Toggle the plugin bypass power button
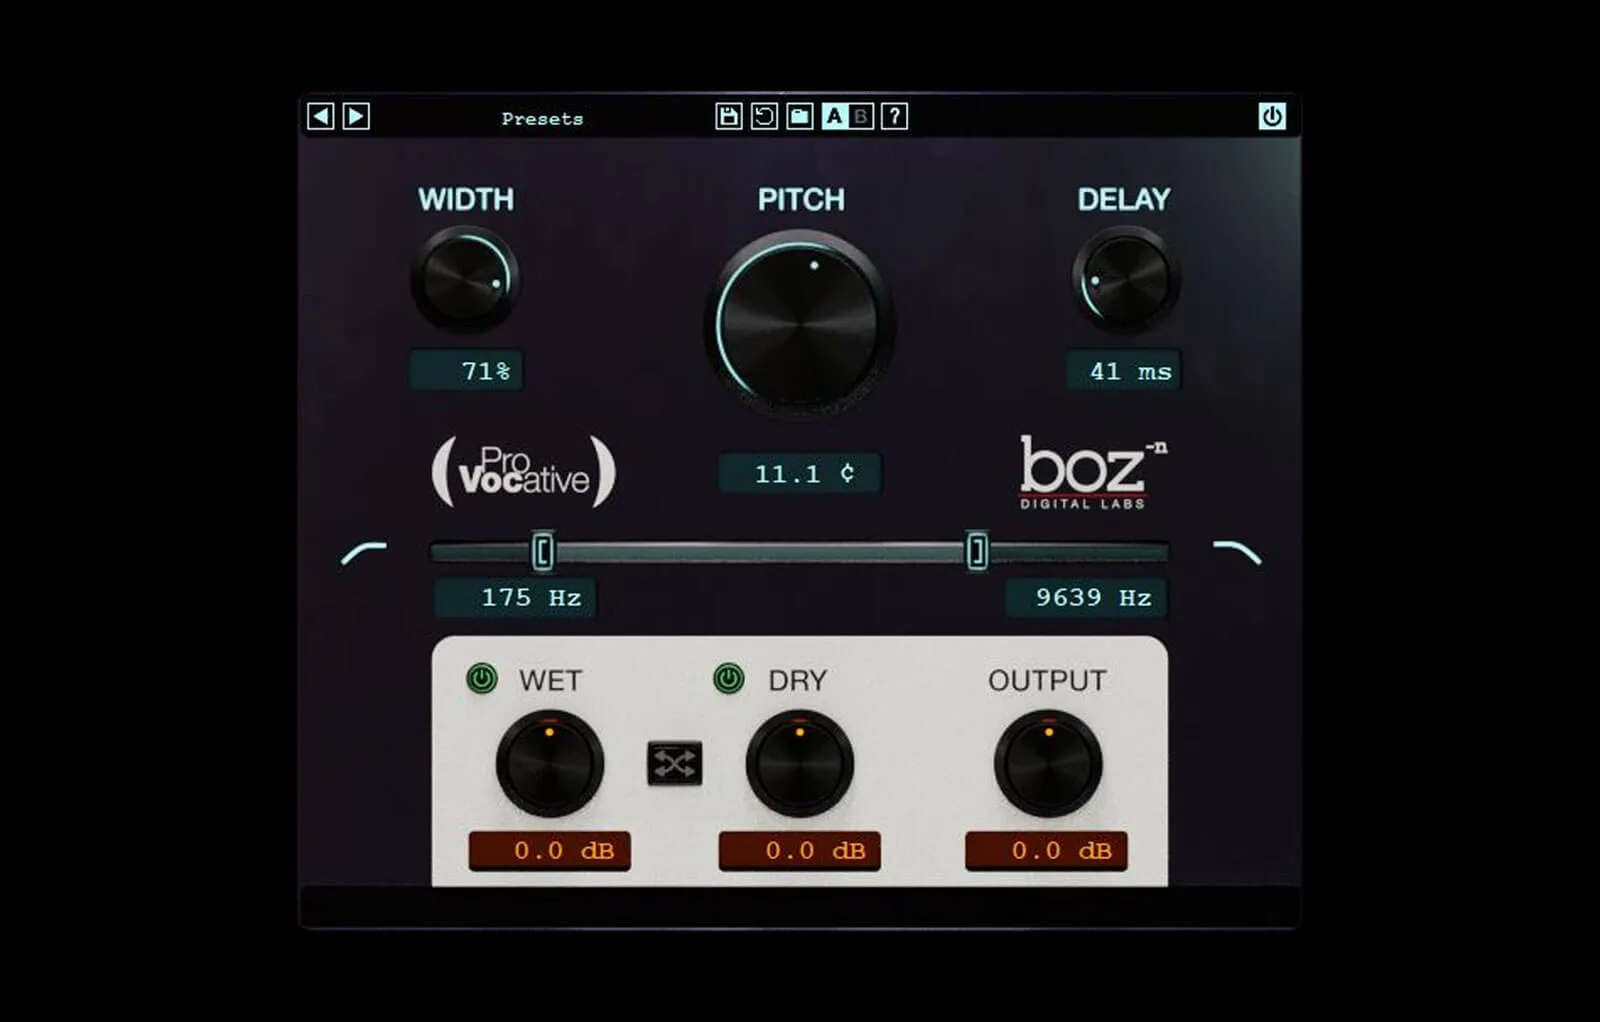1600x1022 pixels. pyautogui.click(x=1272, y=116)
